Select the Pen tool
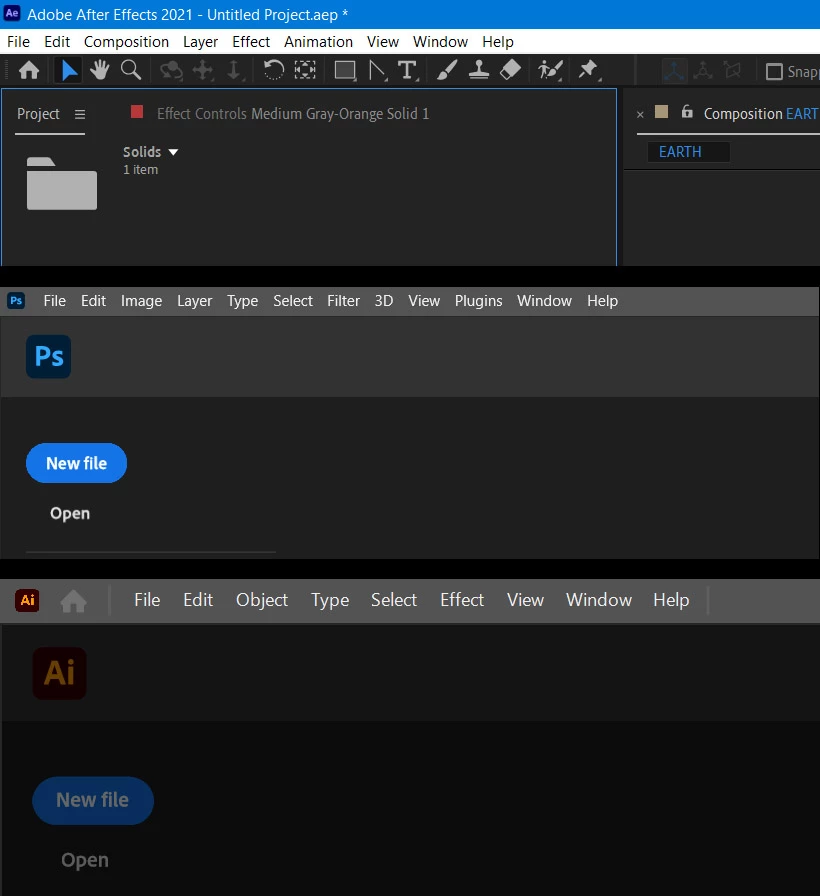Screen dimensions: 820x896 tap(377, 71)
